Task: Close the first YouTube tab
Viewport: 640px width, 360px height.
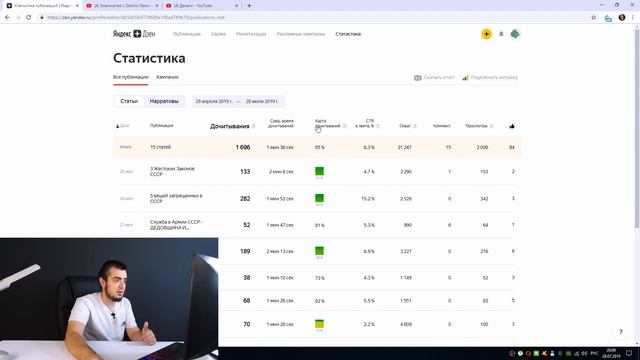Action: point(157,6)
